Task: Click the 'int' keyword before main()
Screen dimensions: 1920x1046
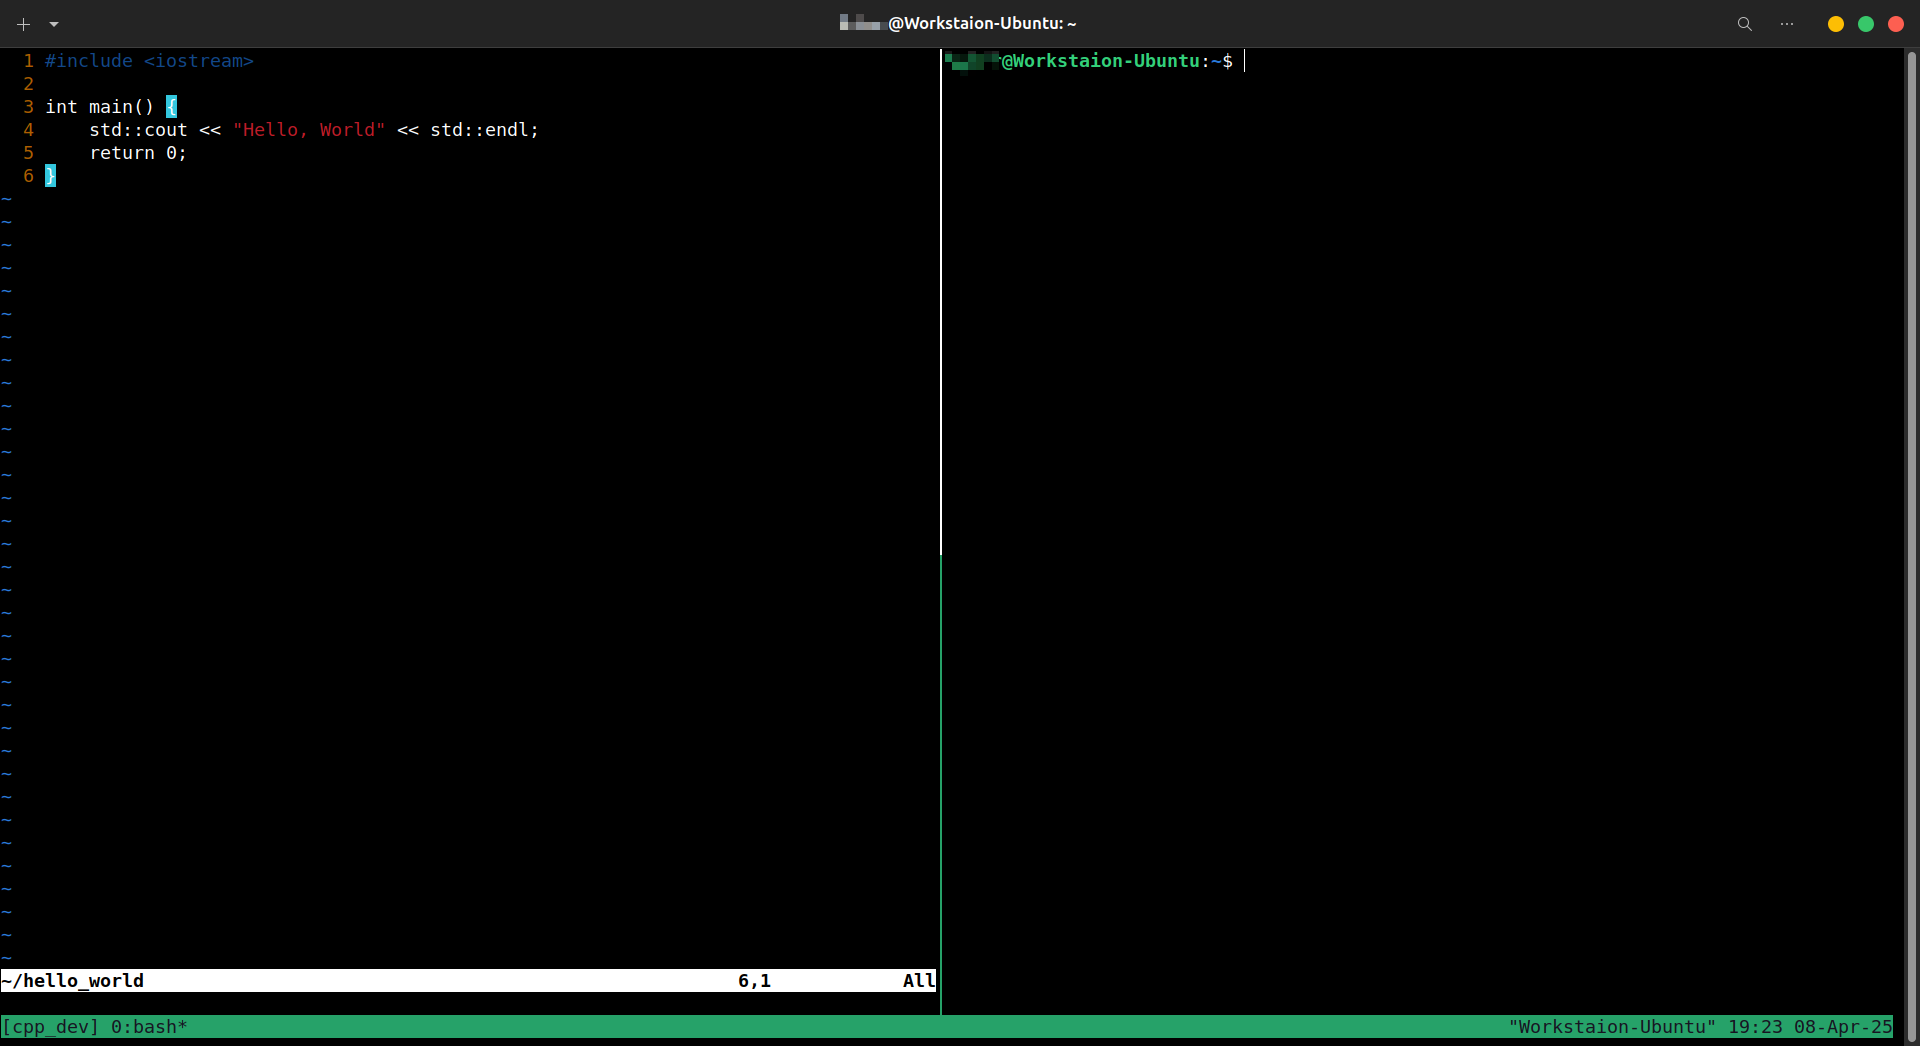Action: (x=61, y=107)
